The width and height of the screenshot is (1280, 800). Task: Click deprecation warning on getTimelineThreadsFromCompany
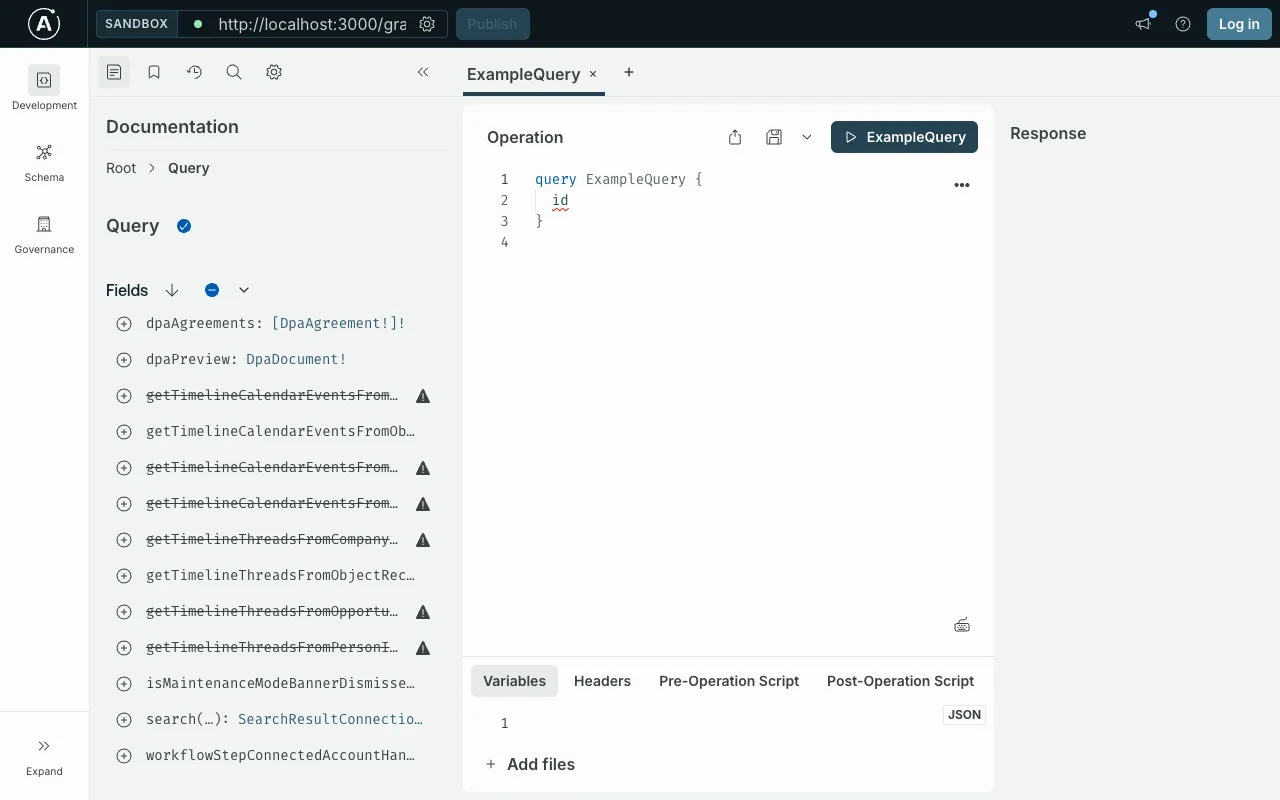tap(423, 540)
